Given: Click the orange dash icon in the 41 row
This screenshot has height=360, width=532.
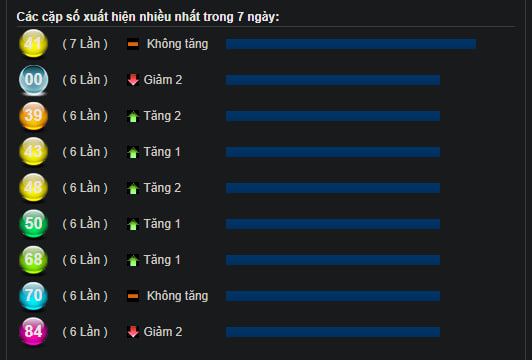Looking at the screenshot, I should (133, 44).
